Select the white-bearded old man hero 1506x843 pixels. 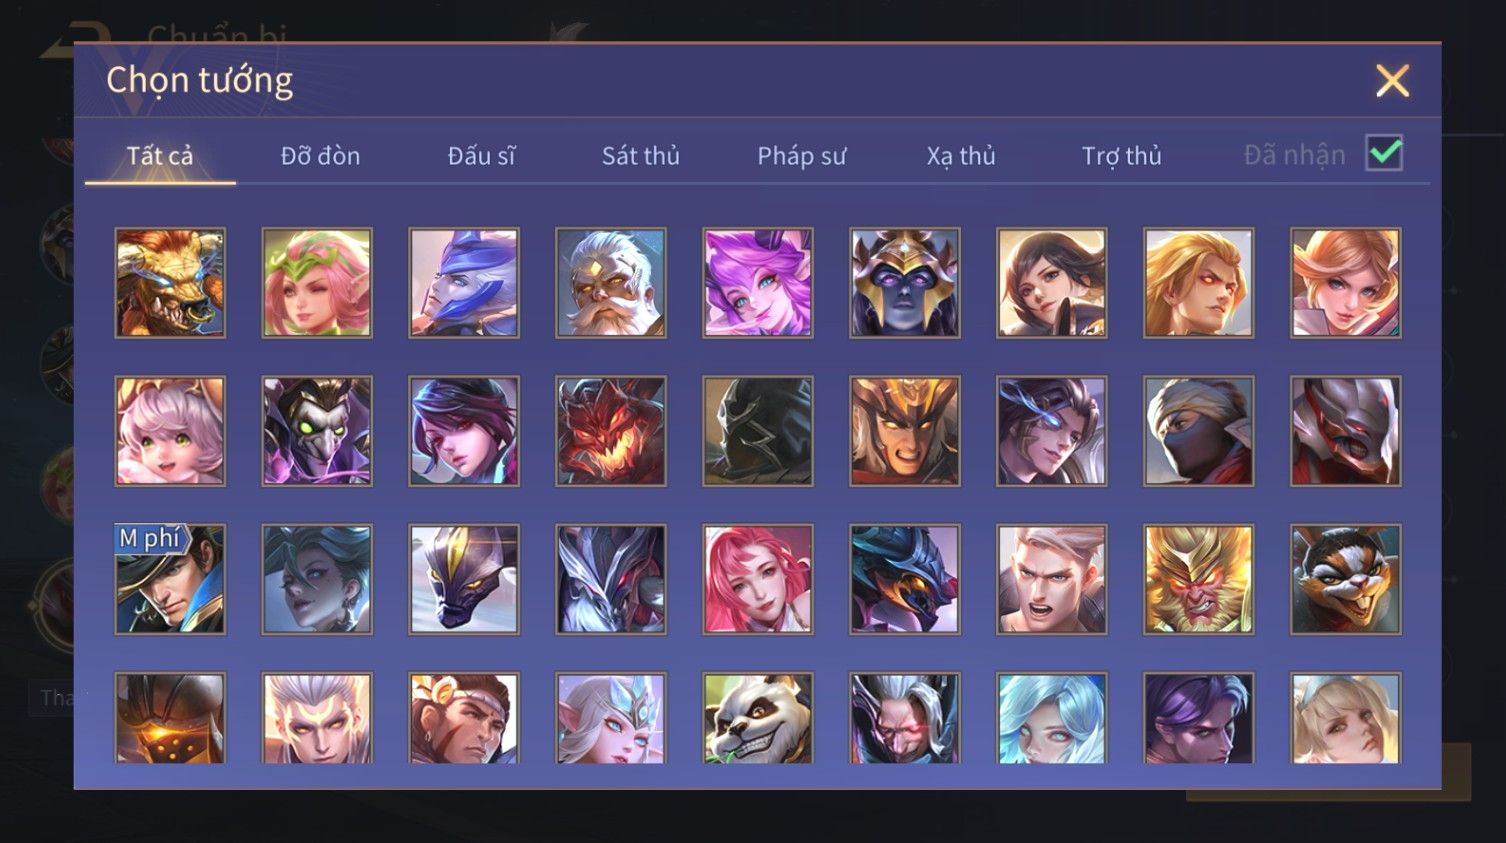click(611, 283)
